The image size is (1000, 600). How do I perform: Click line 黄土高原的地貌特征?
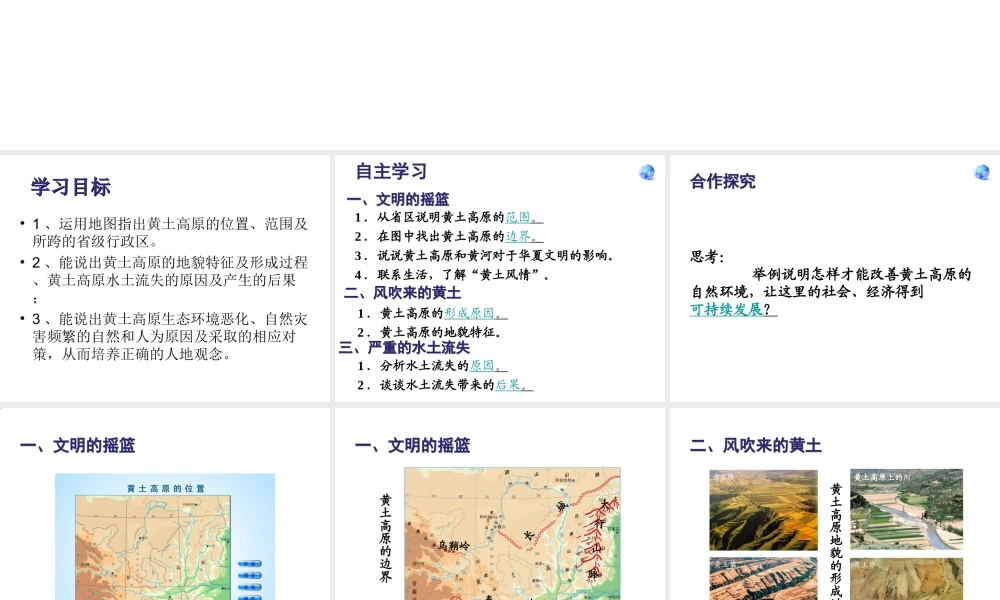point(430,332)
